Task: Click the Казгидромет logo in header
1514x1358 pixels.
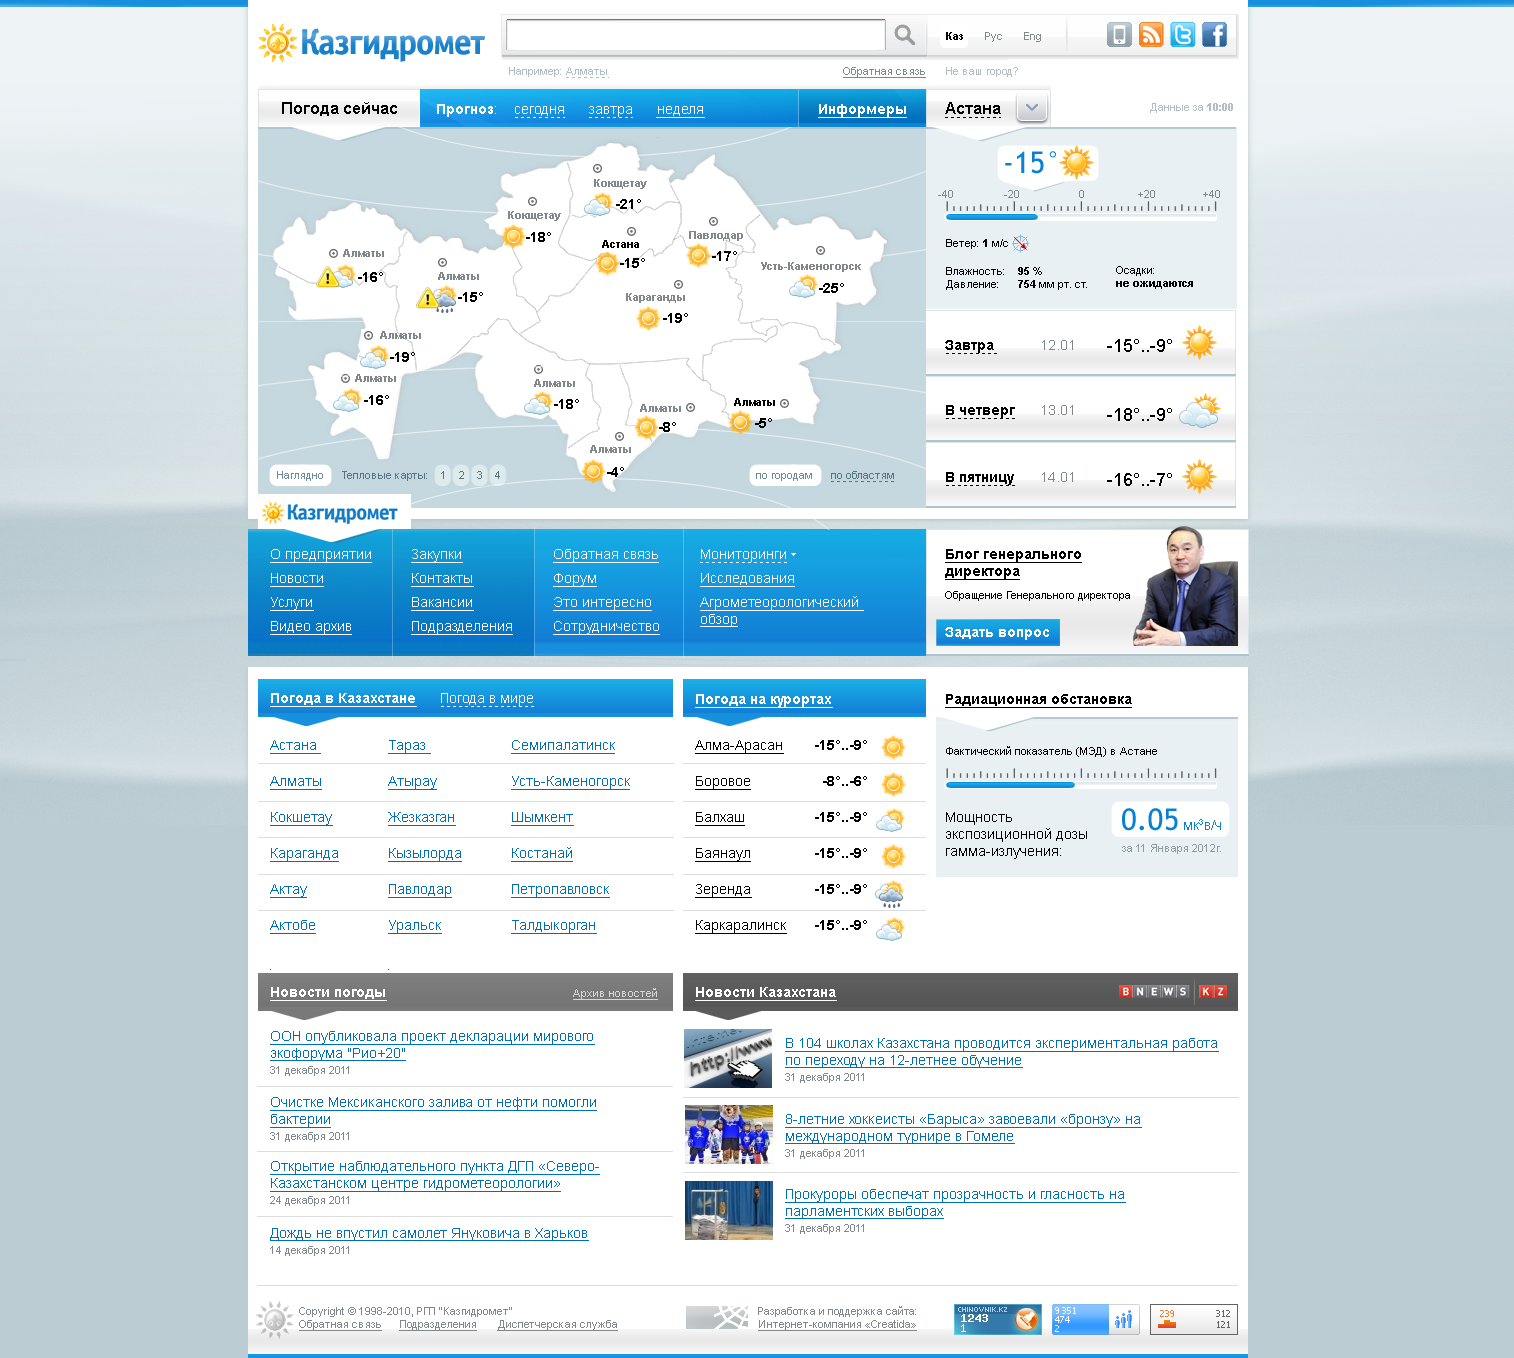Action: click(x=371, y=43)
